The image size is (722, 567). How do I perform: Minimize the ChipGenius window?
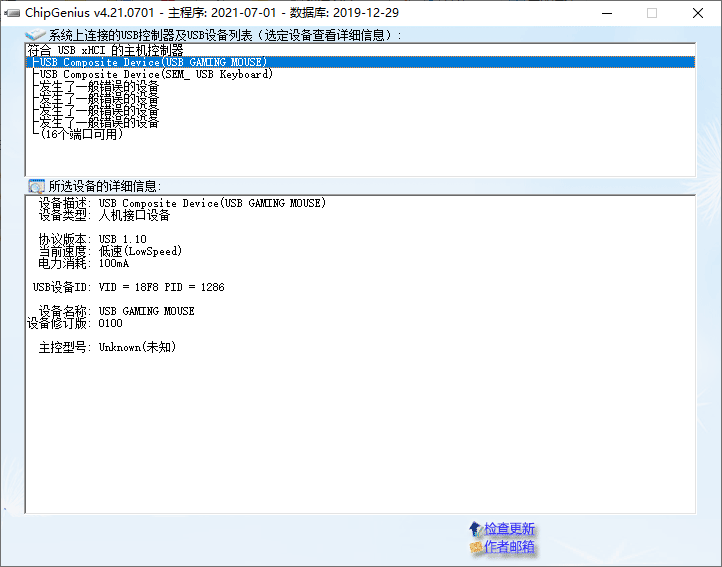click(x=605, y=13)
